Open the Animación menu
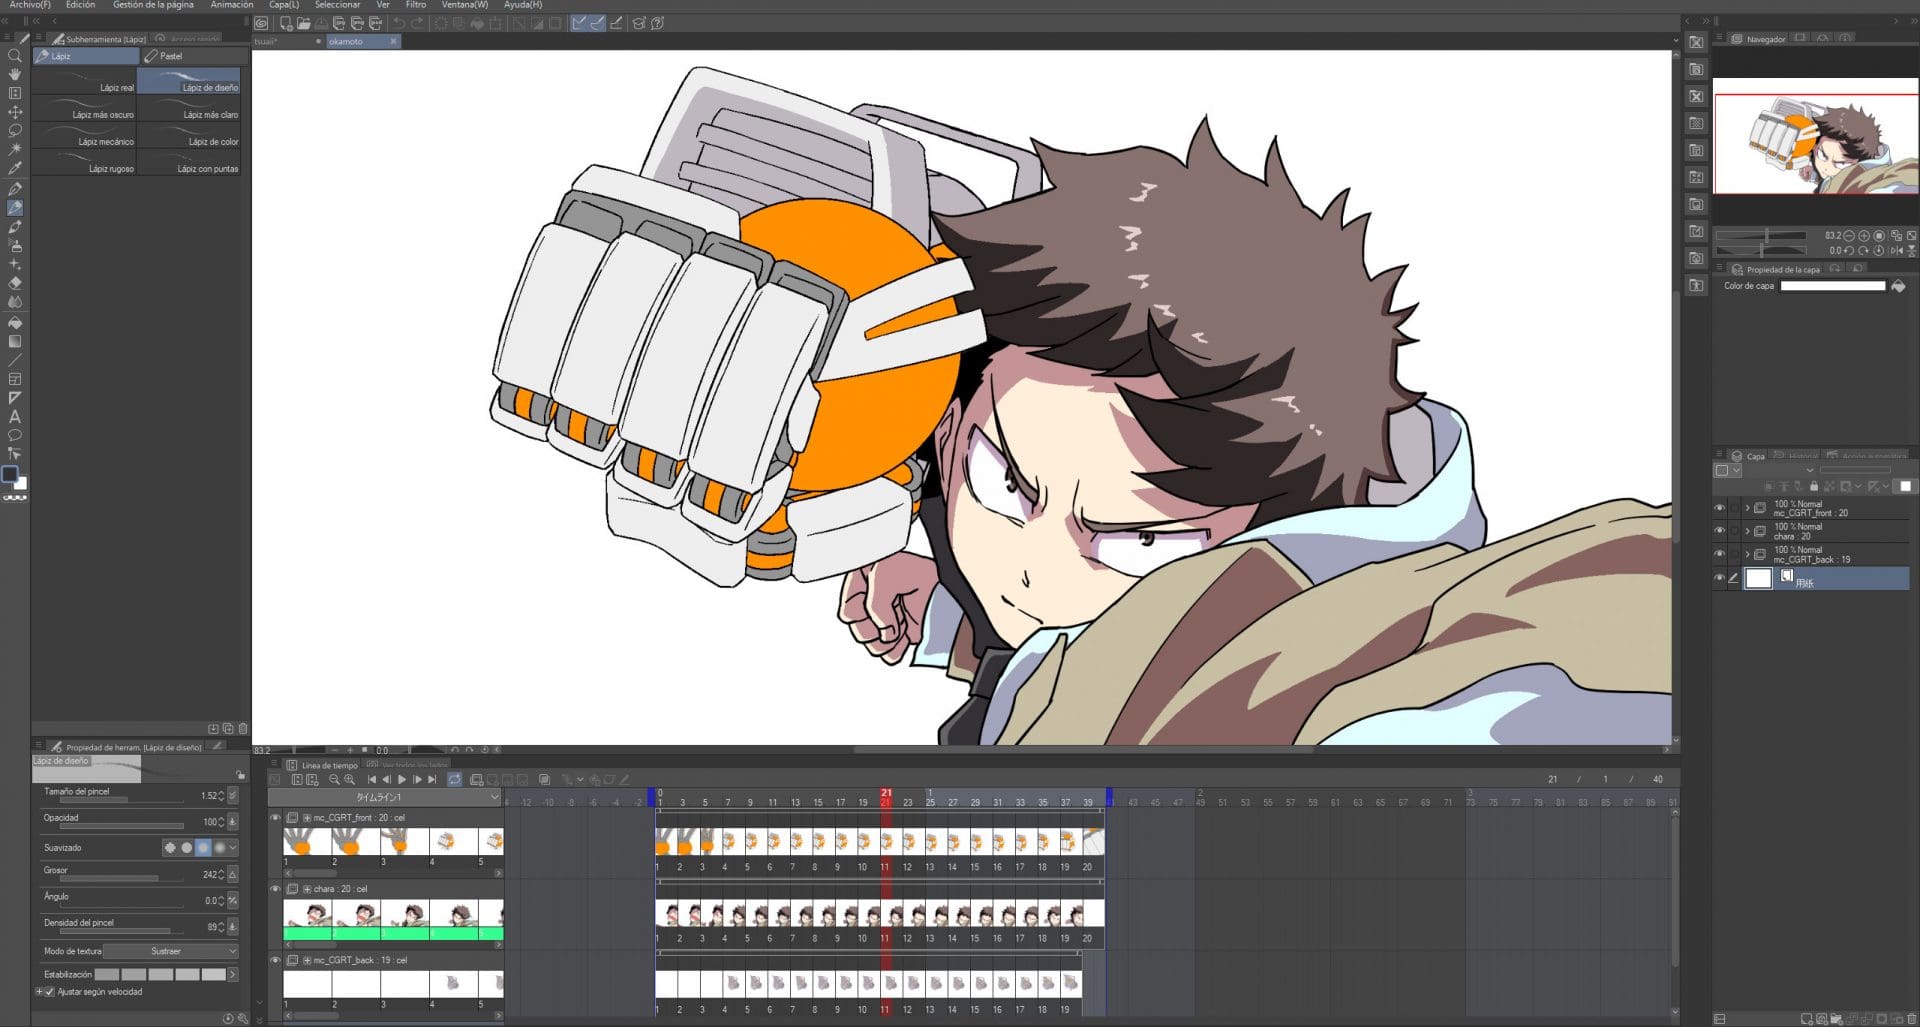 [x=232, y=5]
